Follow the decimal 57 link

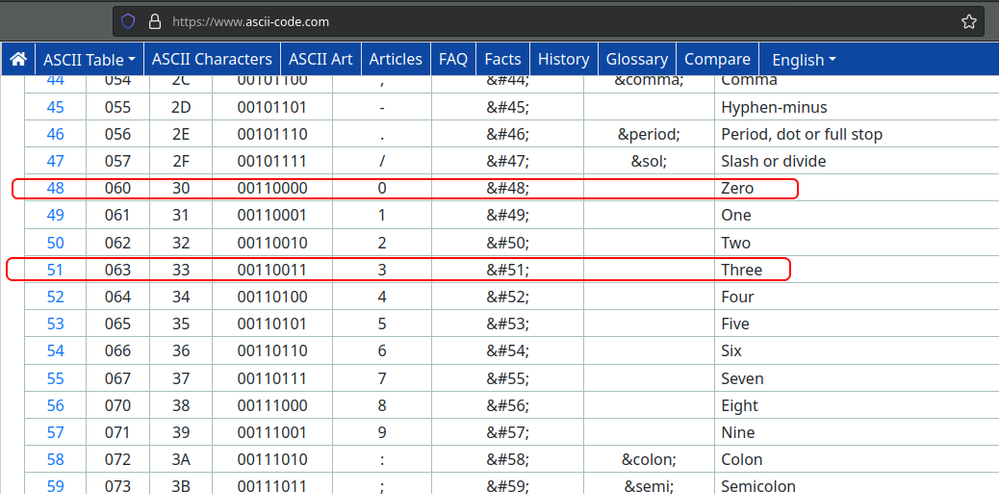click(x=55, y=432)
